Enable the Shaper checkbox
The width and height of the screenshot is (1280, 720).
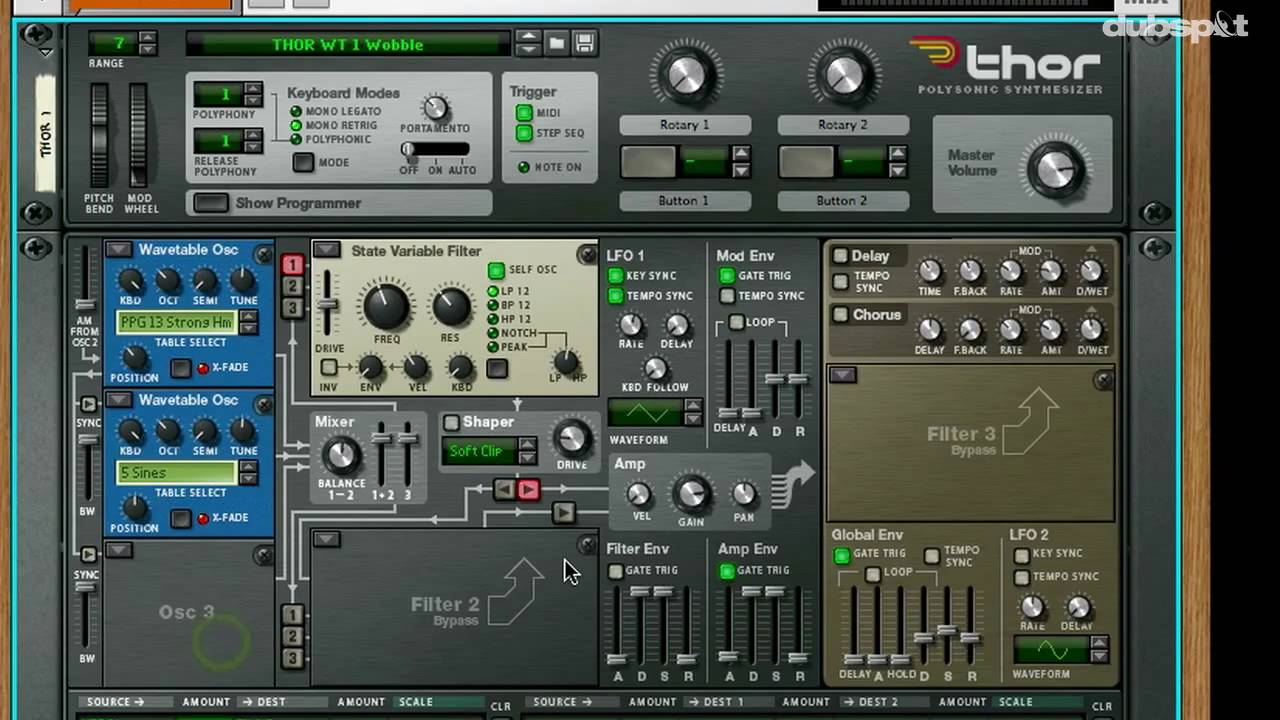coord(451,423)
